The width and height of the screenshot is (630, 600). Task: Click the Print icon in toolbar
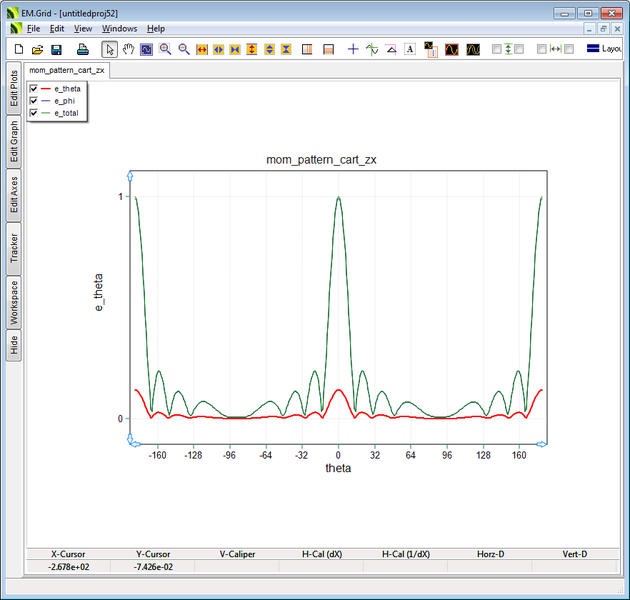[83, 49]
